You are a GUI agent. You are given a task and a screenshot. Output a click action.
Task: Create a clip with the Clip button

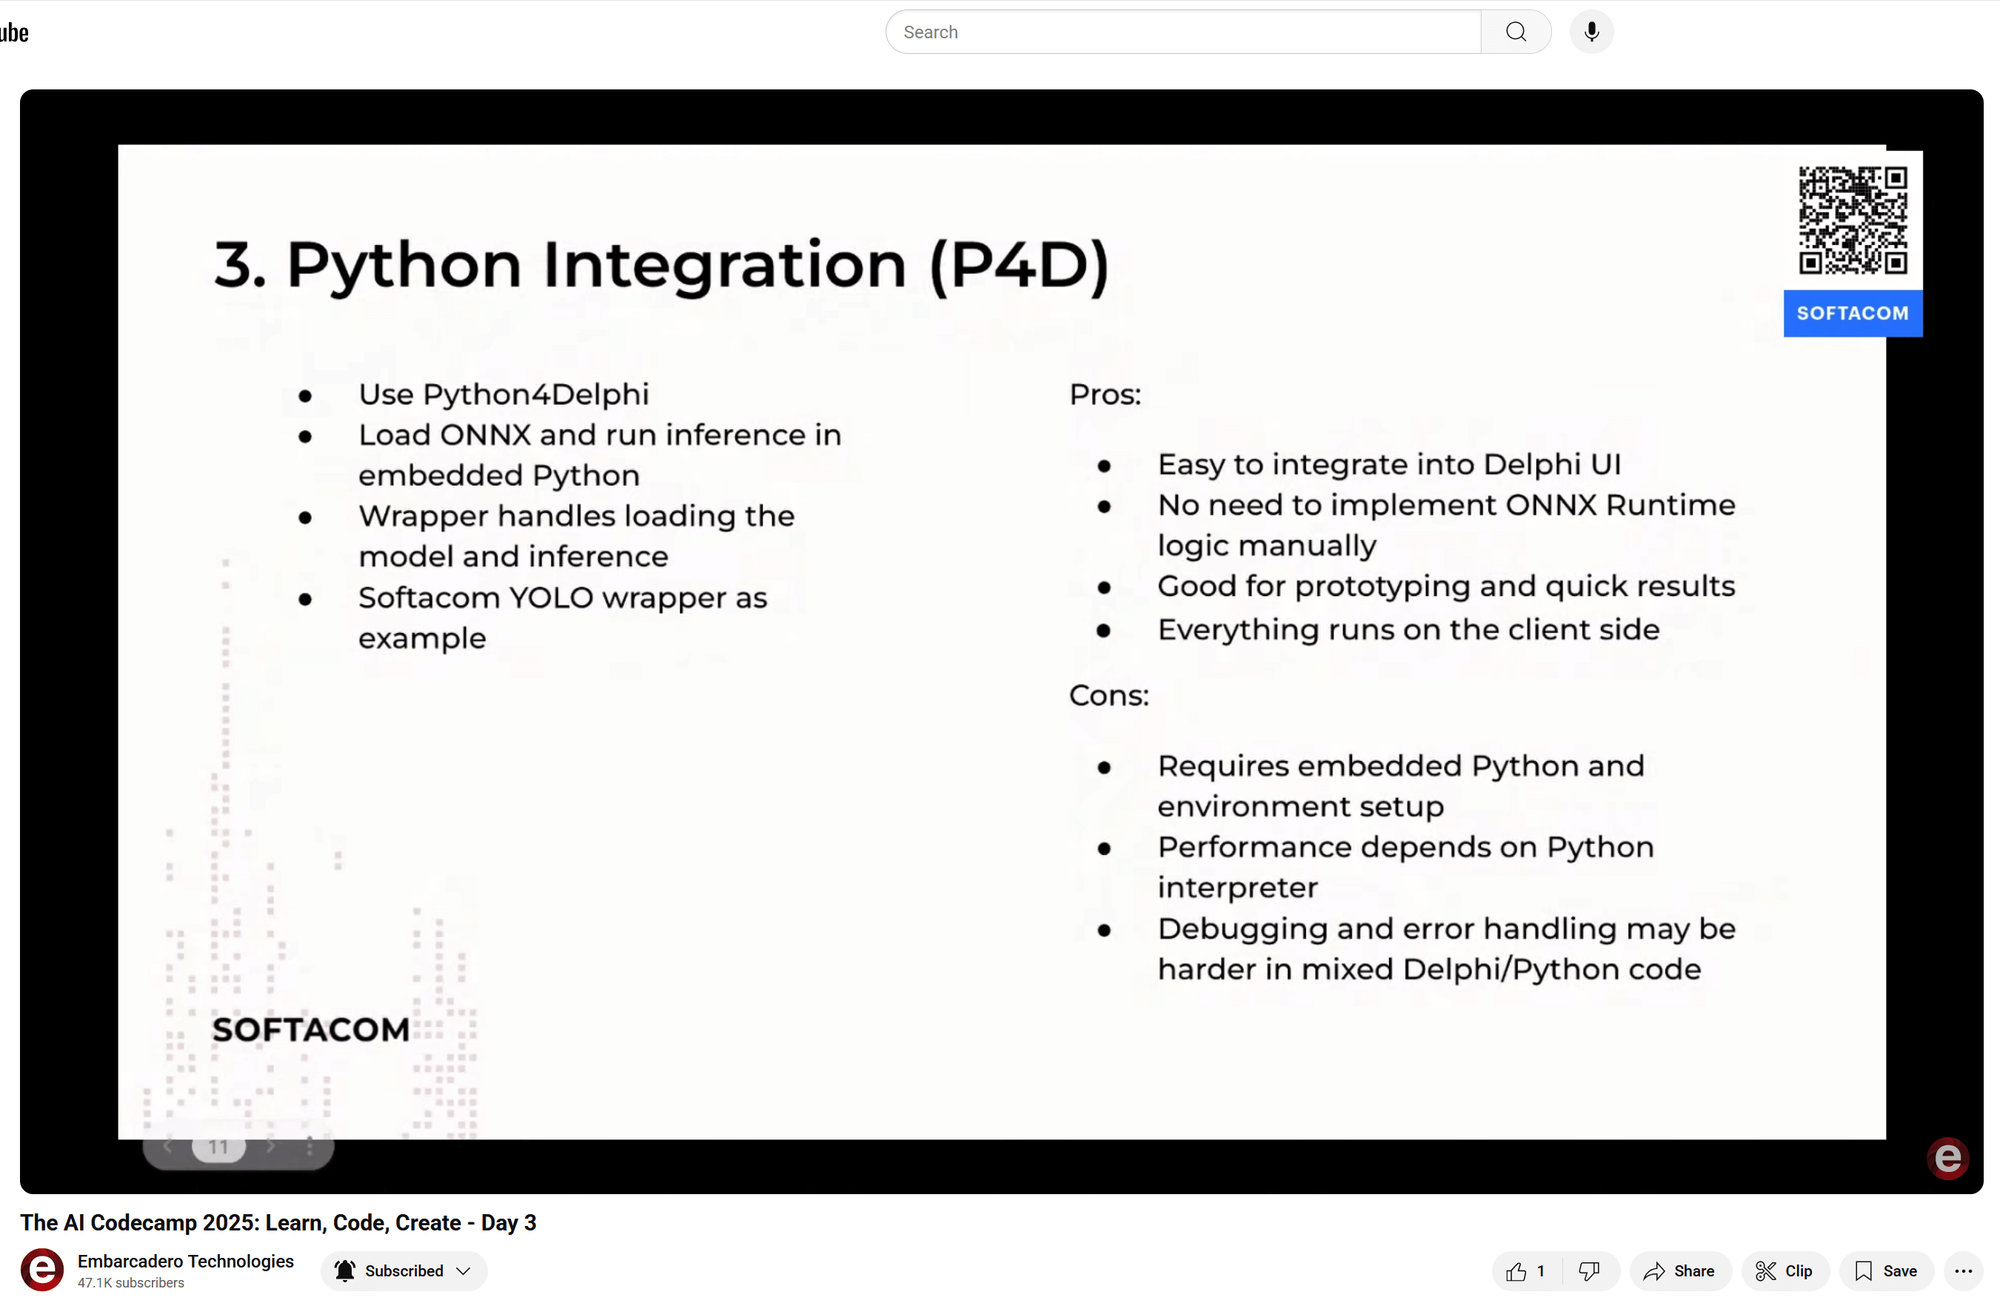[1785, 1271]
